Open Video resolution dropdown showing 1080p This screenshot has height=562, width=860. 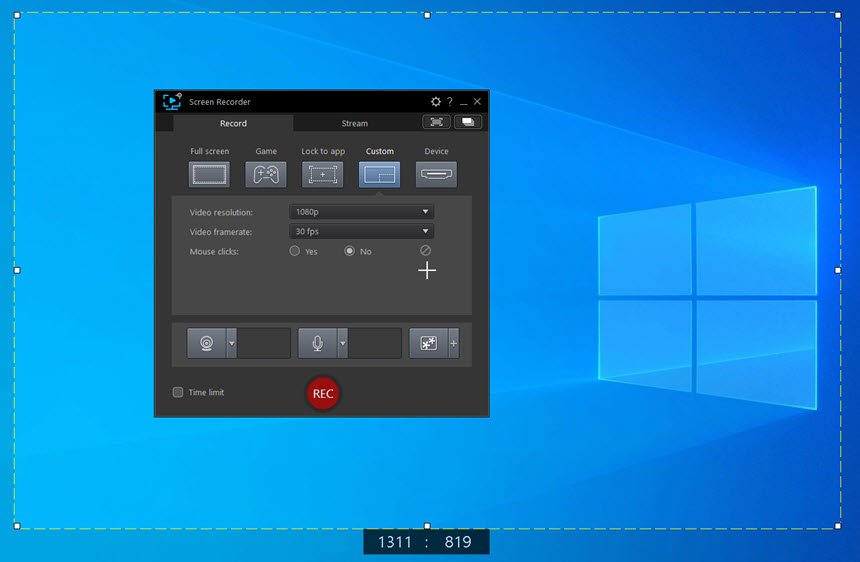coord(361,212)
